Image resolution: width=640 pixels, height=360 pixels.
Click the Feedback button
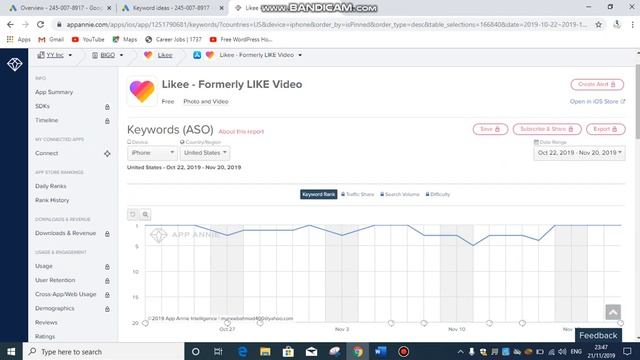[x=598, y=336]
